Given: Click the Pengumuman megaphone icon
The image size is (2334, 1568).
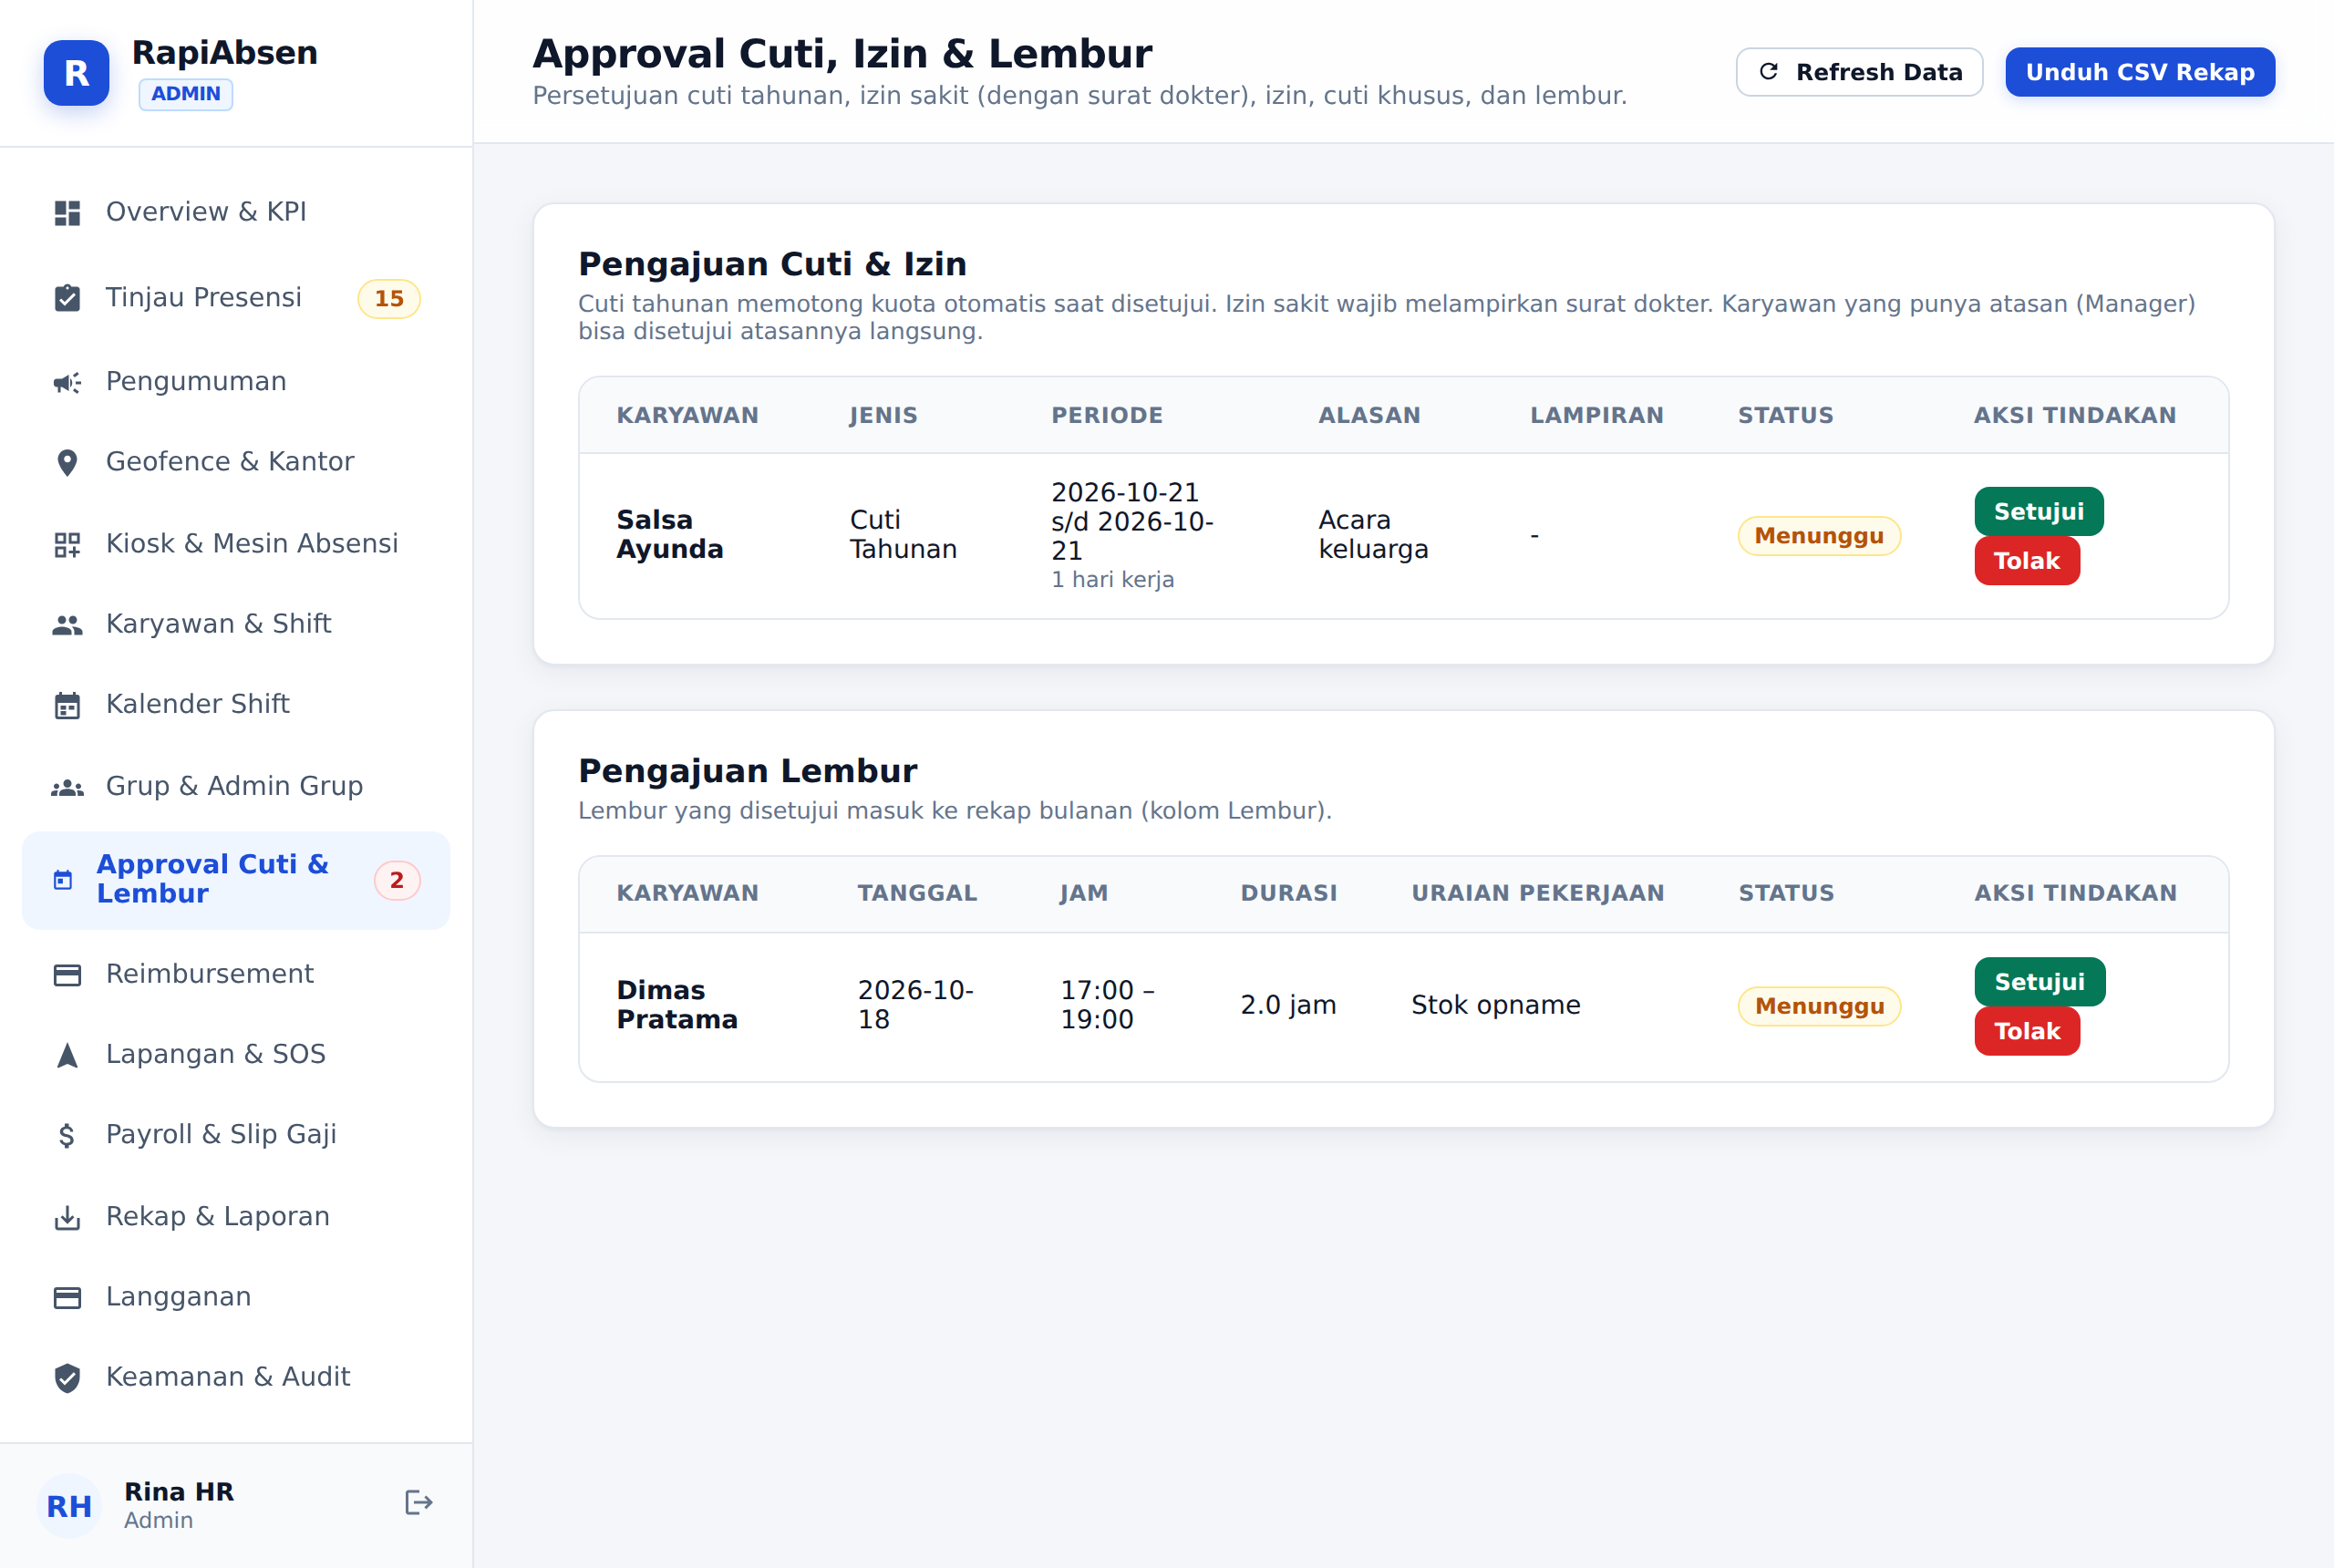Looking at the screenshot, I should click(x=67, y=382).
